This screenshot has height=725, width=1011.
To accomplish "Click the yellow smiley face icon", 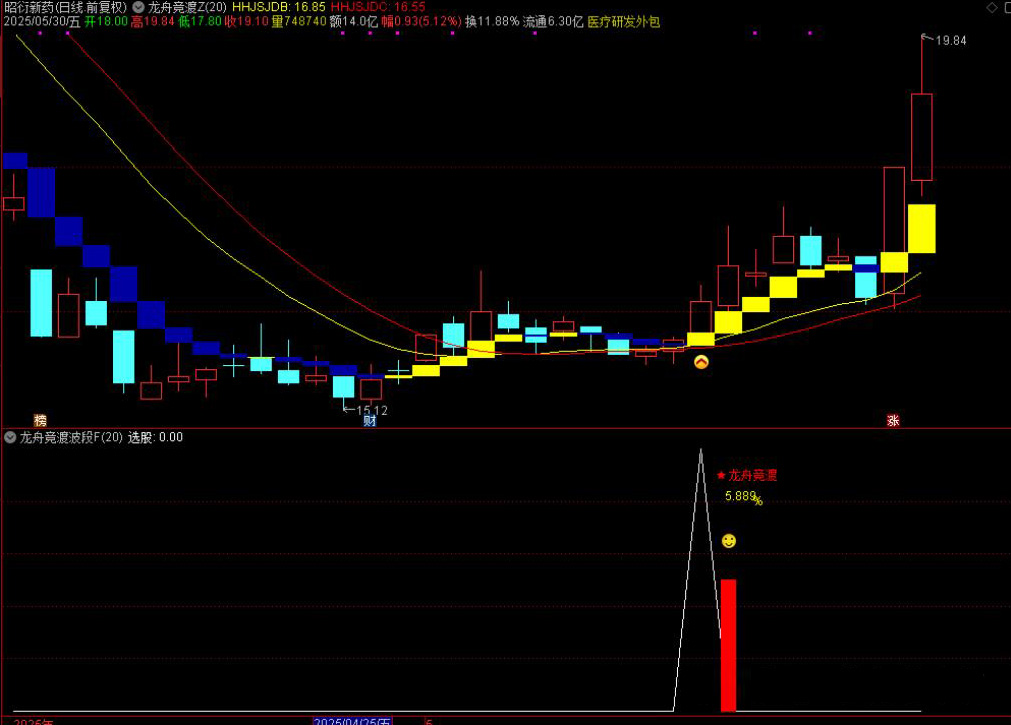I will 729,541.
